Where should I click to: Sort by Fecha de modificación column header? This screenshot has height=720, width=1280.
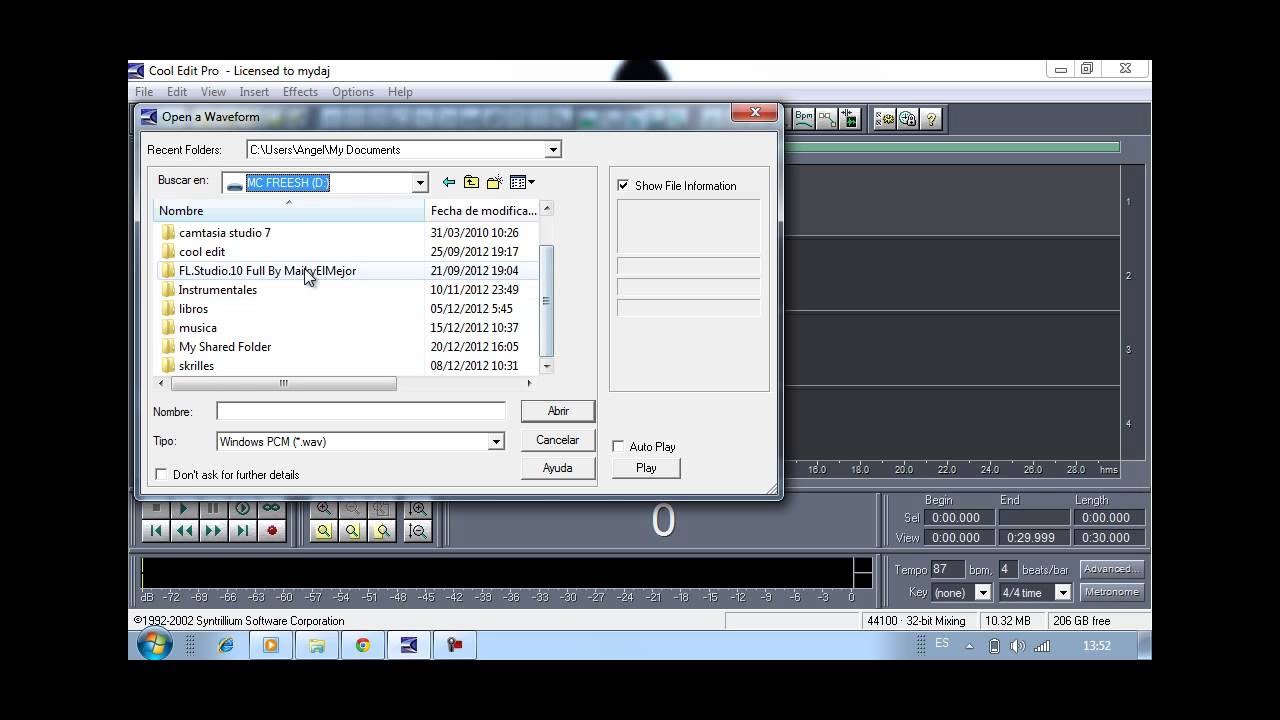pos(482,211)
